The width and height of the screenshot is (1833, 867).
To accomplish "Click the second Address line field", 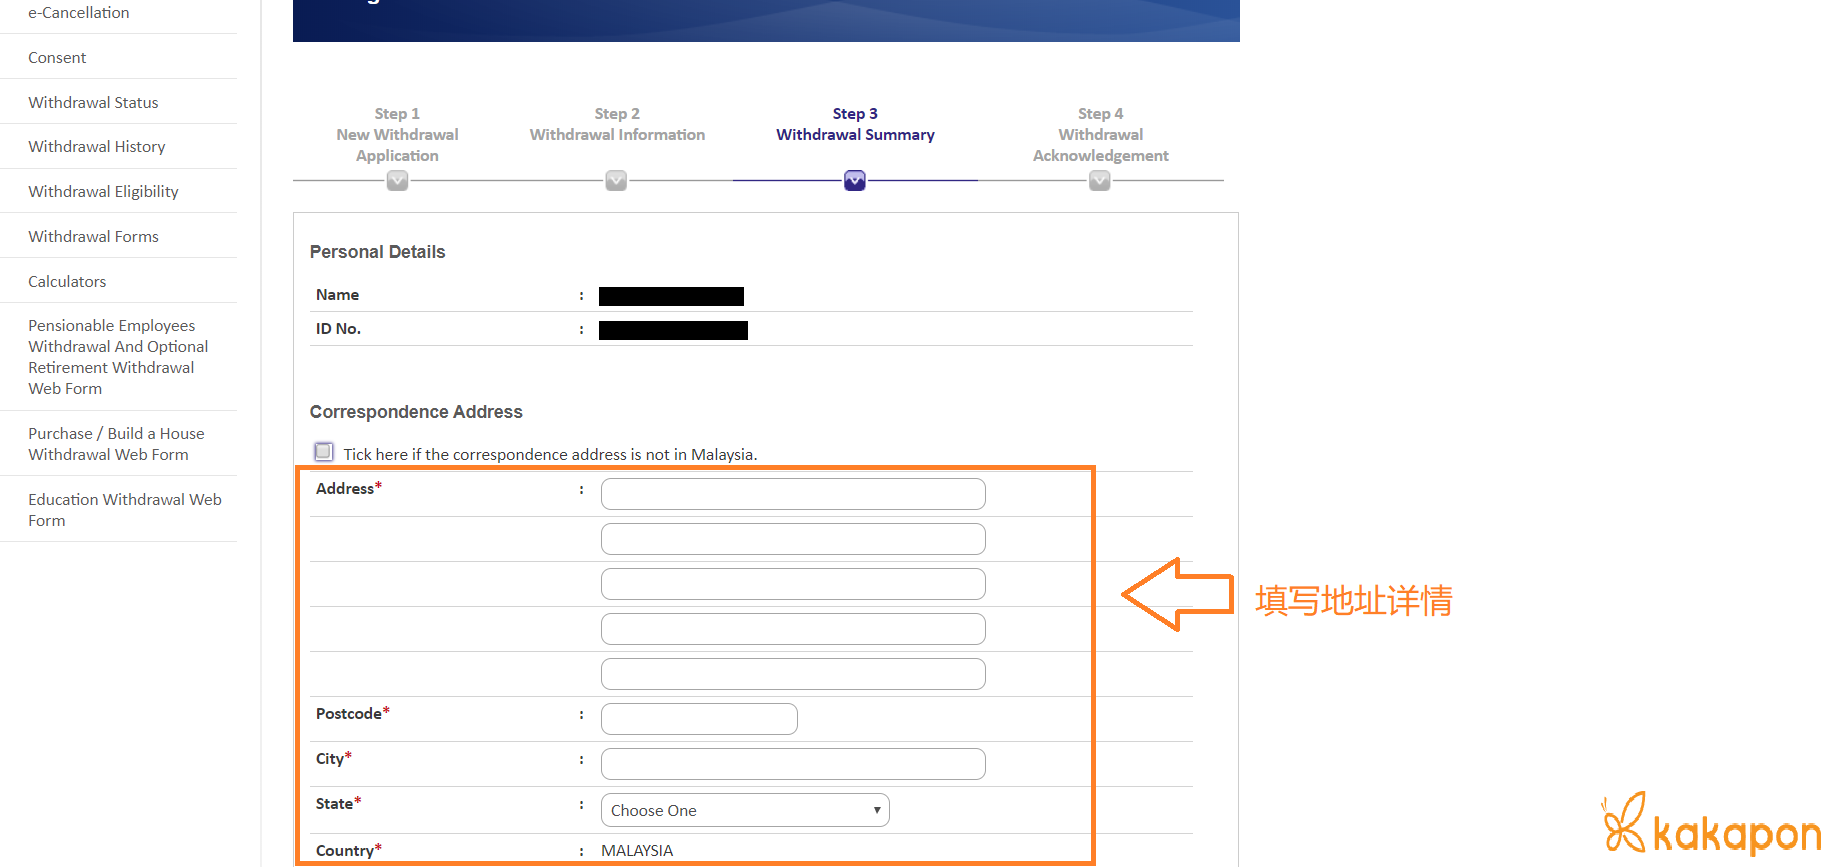I will point(793,539).
